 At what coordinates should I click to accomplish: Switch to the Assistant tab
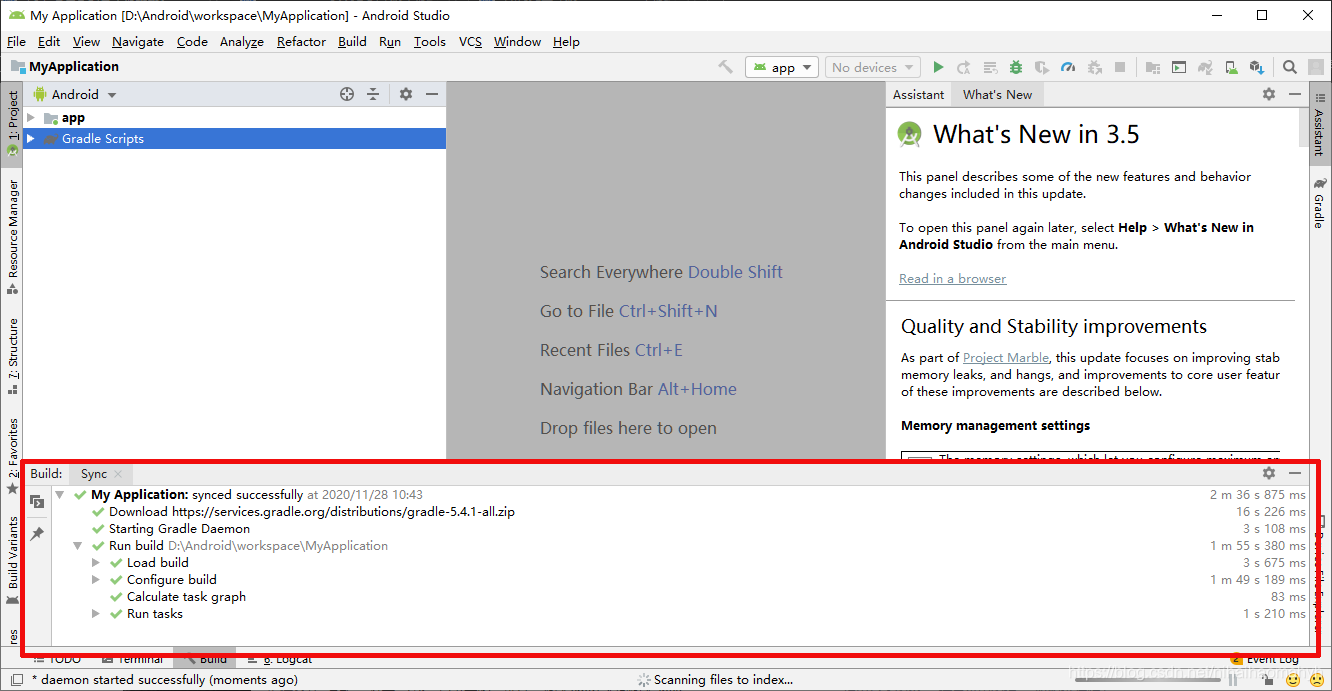(918, 94)
